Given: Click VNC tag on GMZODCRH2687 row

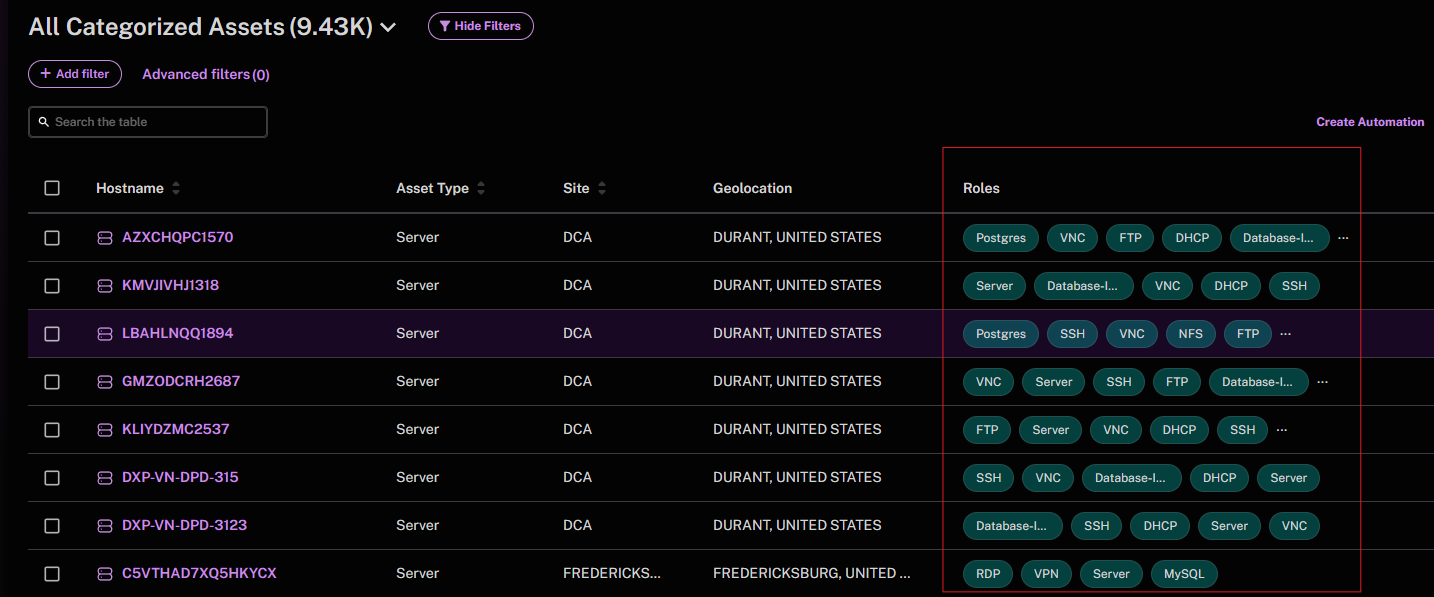Looking at the screenshot, I should point(988,382).
